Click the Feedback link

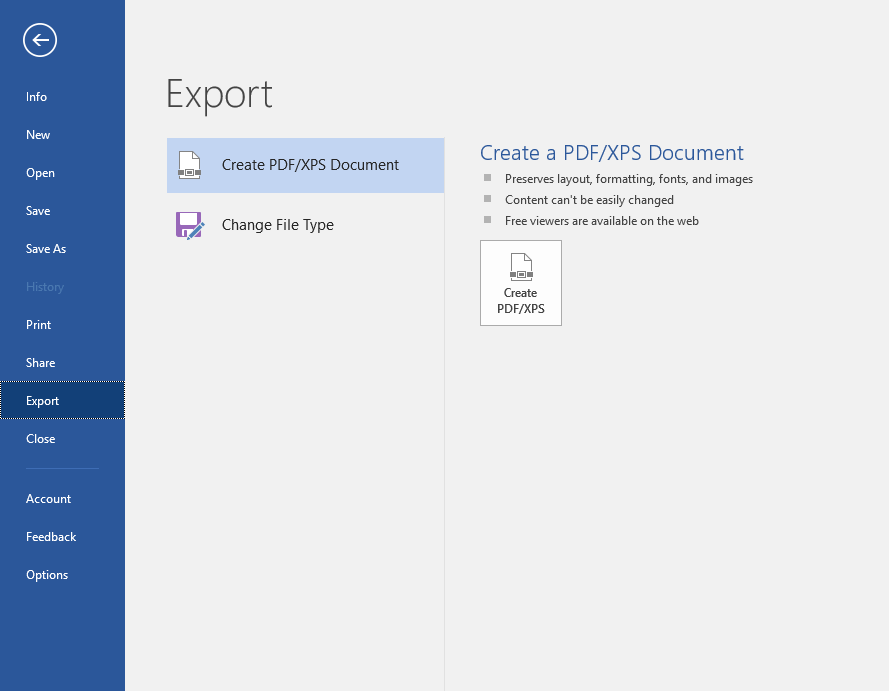[50, 536]
